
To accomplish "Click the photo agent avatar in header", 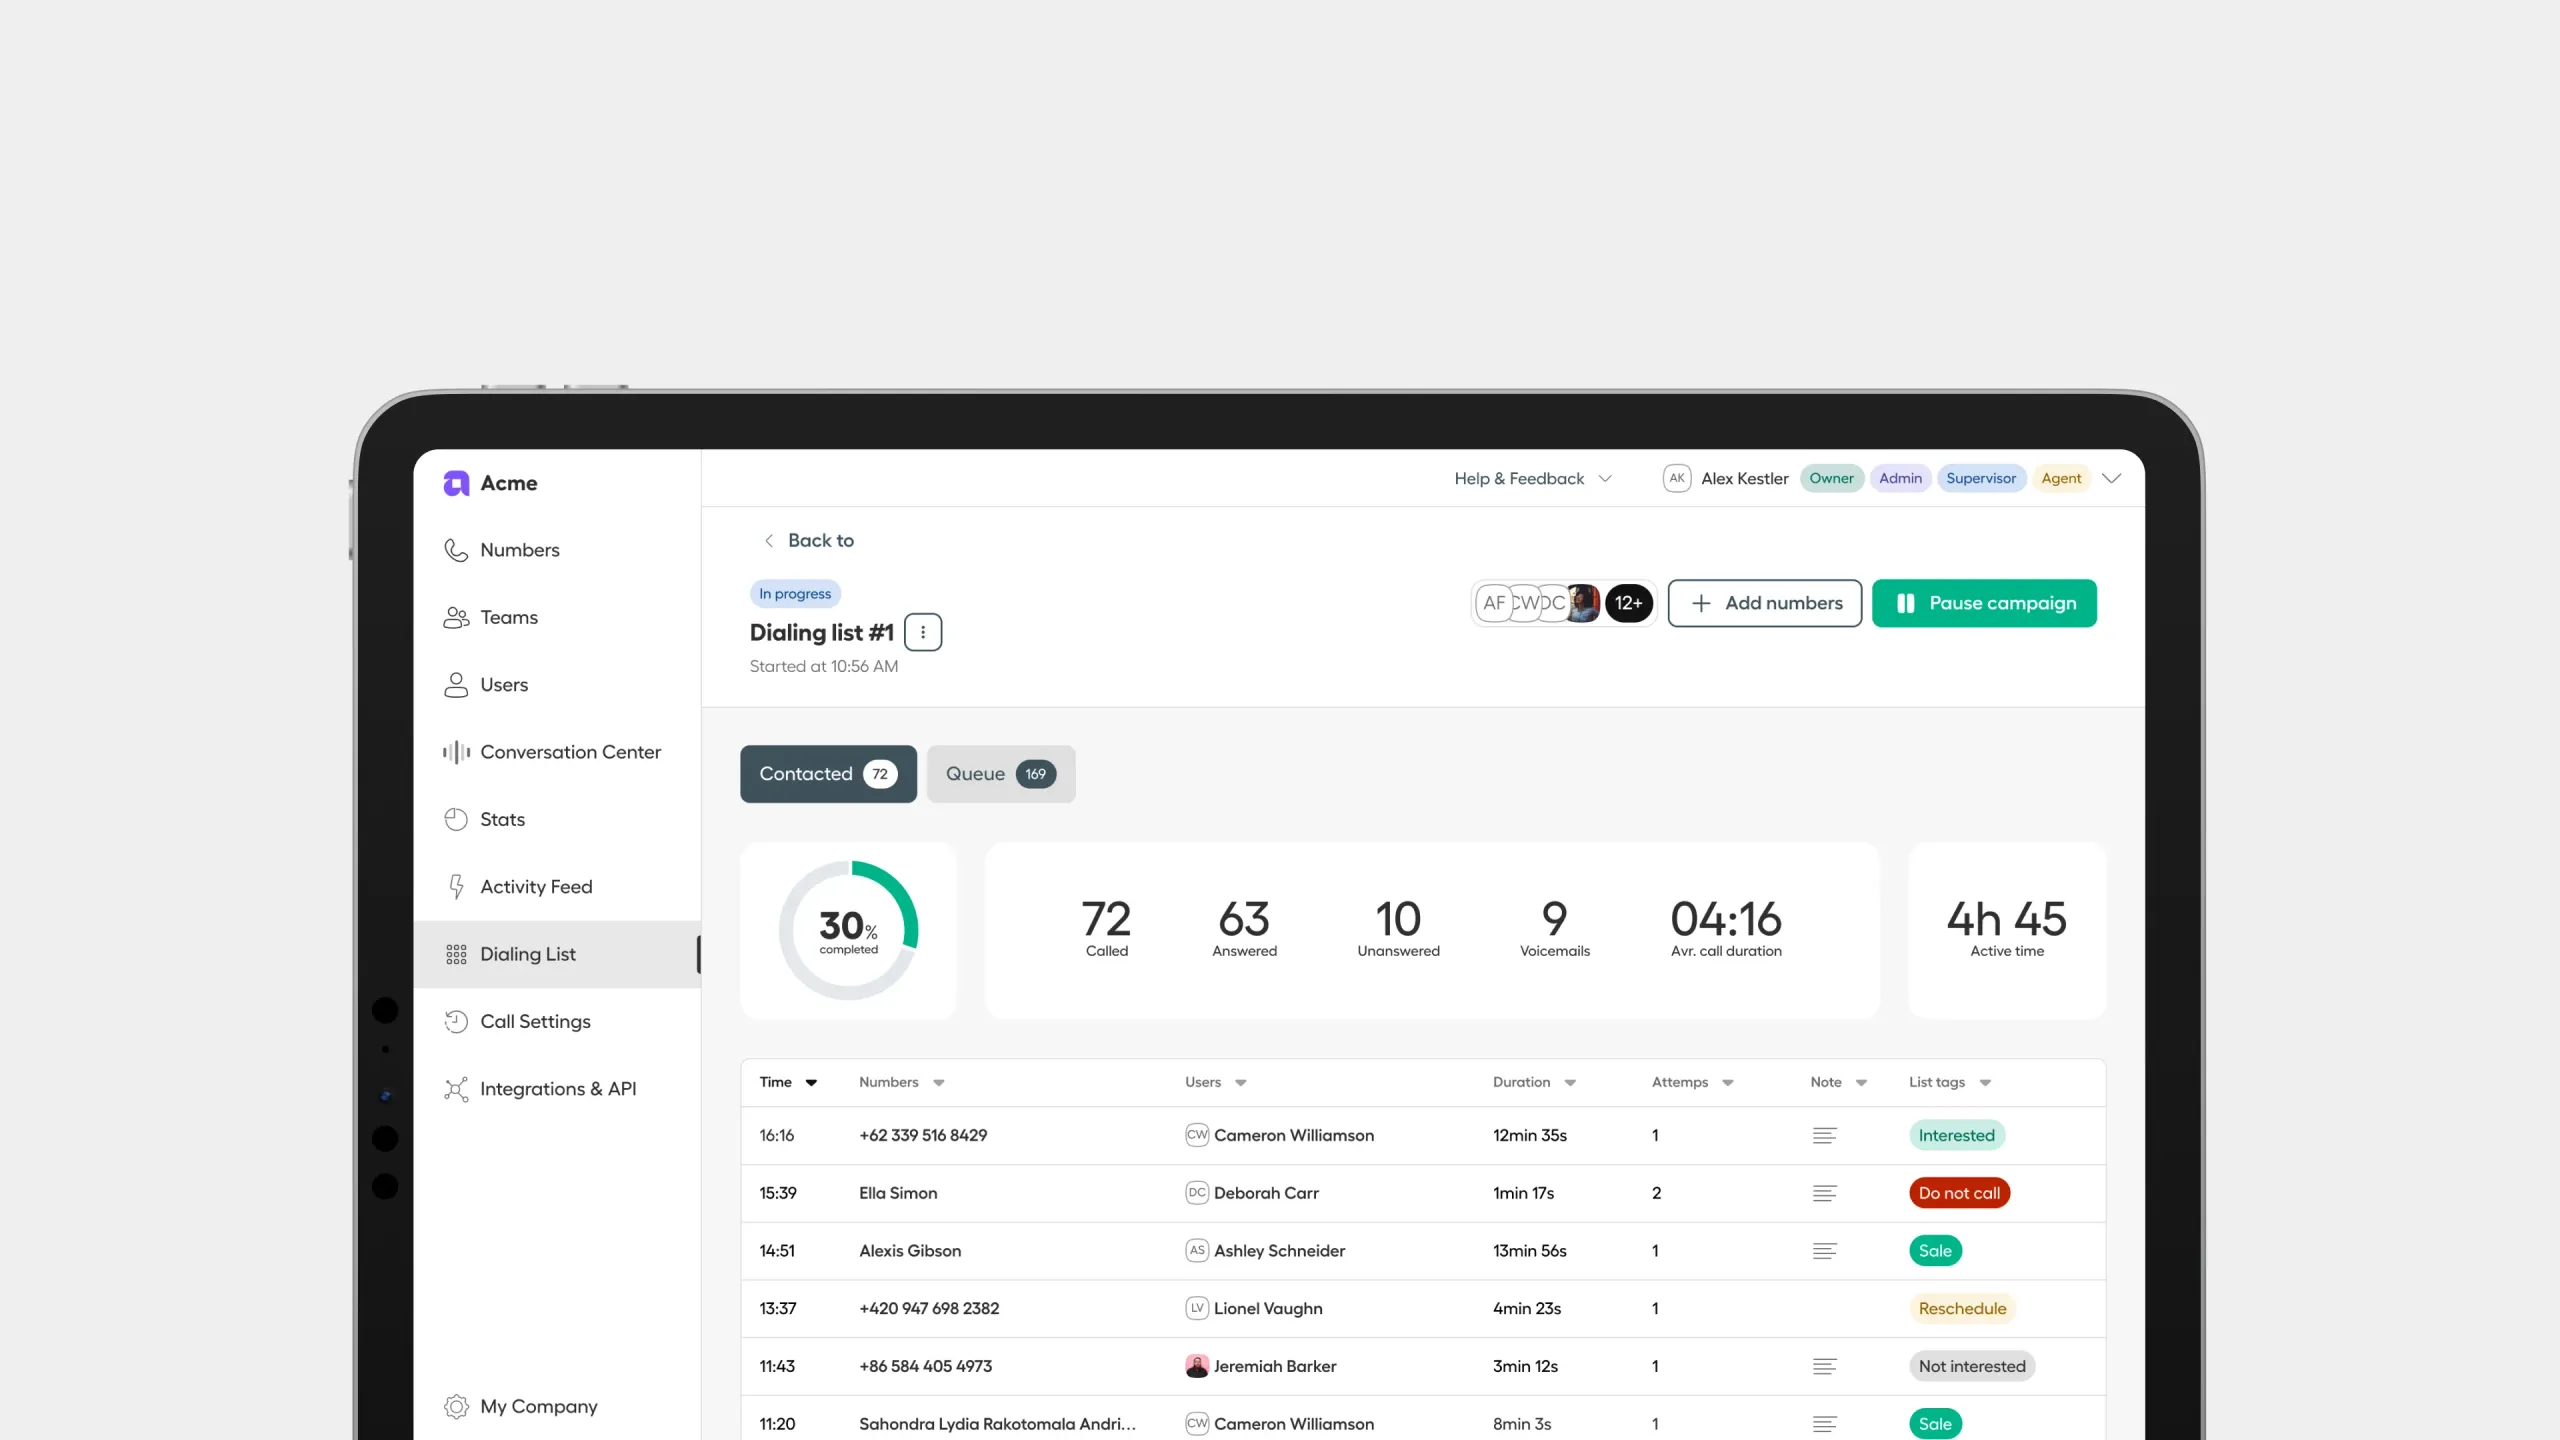I will 1584,603.
